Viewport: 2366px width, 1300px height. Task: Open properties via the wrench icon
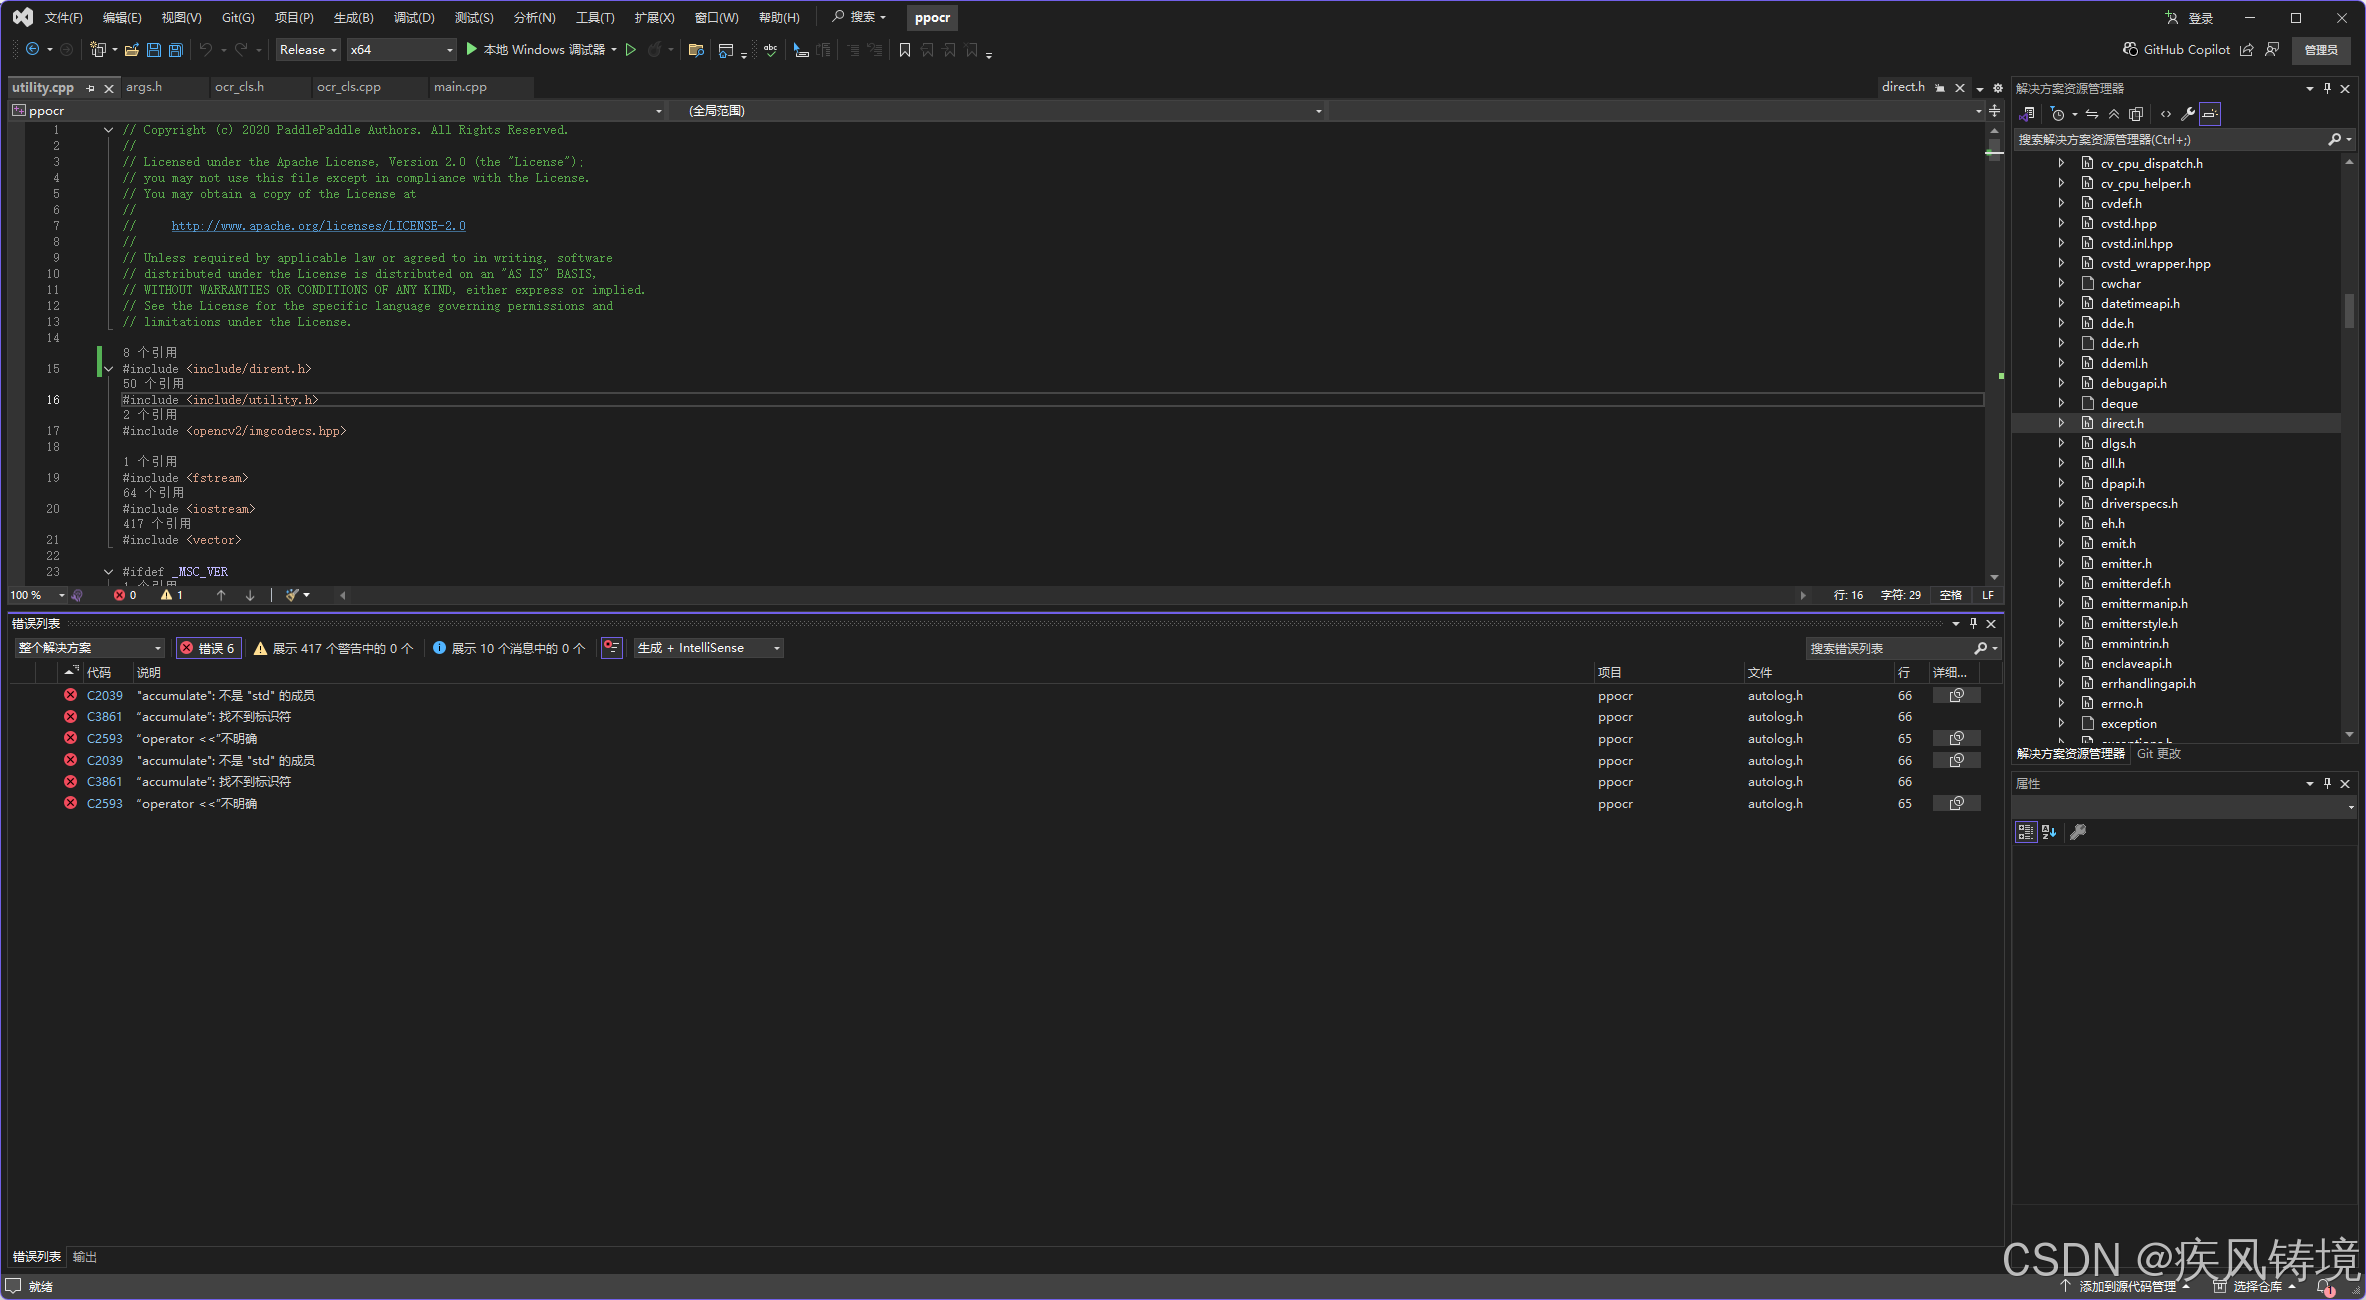[2188, 114]
